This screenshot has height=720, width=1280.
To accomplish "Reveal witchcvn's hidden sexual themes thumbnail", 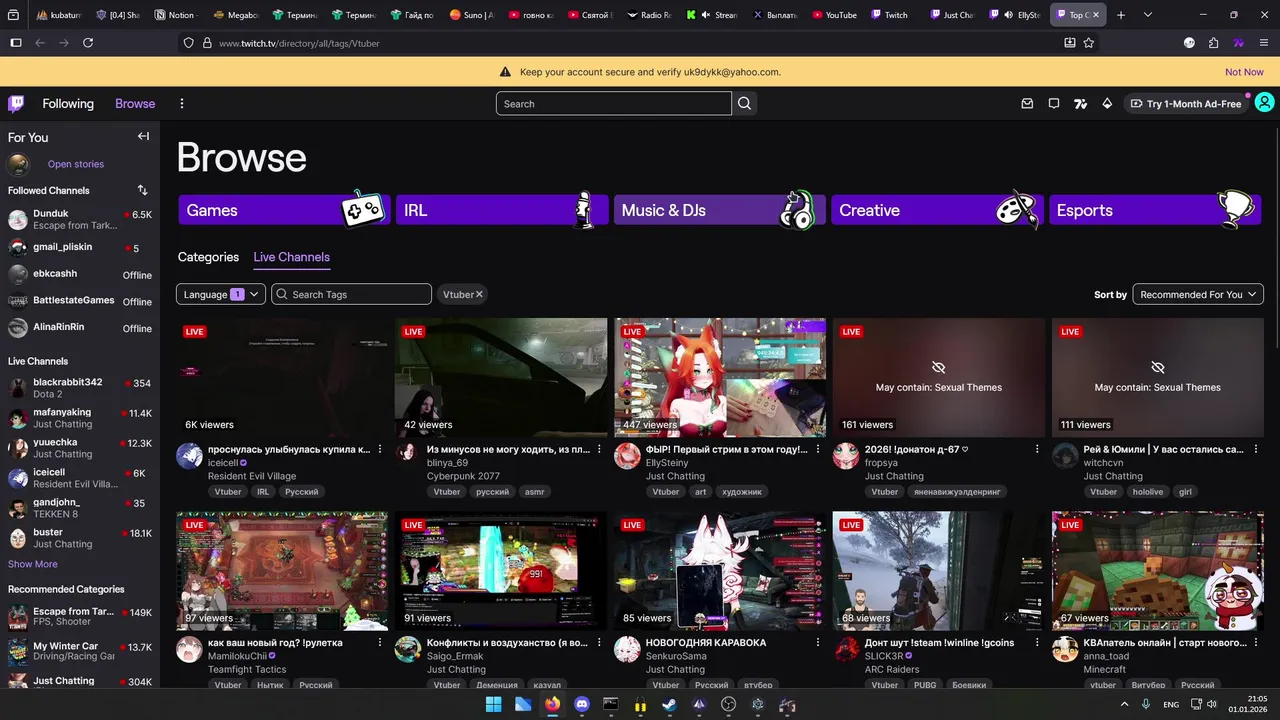I will pos(1157,377).
